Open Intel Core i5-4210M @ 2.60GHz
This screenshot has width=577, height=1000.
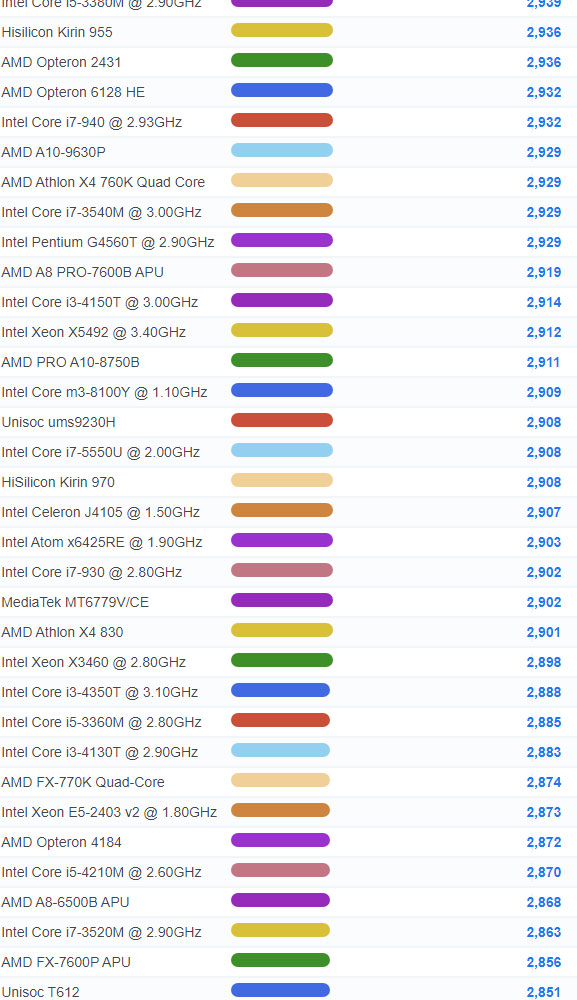click(x=101, y=871)
